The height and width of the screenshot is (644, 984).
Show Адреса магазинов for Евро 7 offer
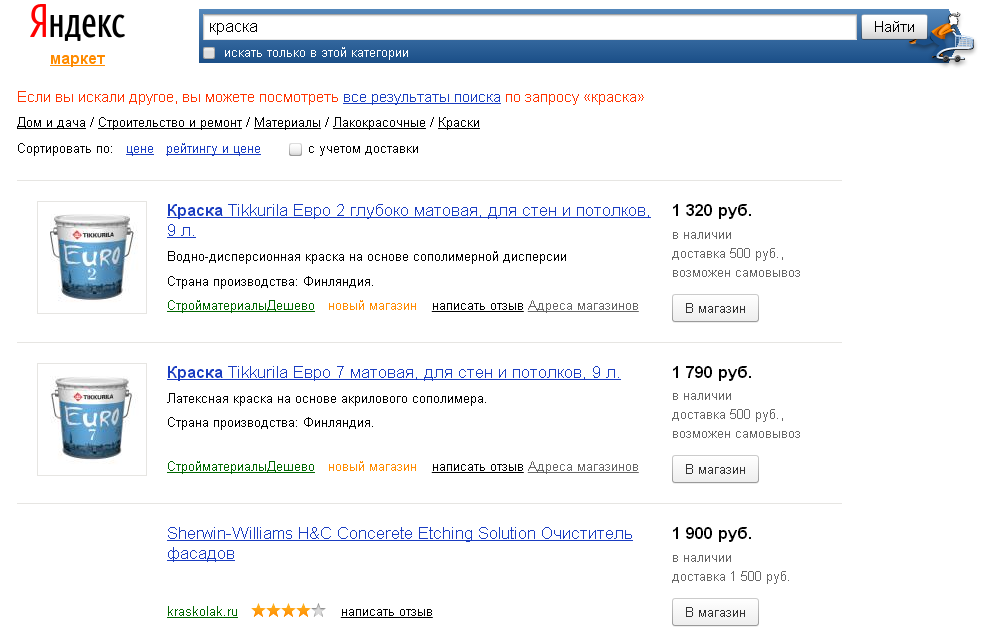583,467
